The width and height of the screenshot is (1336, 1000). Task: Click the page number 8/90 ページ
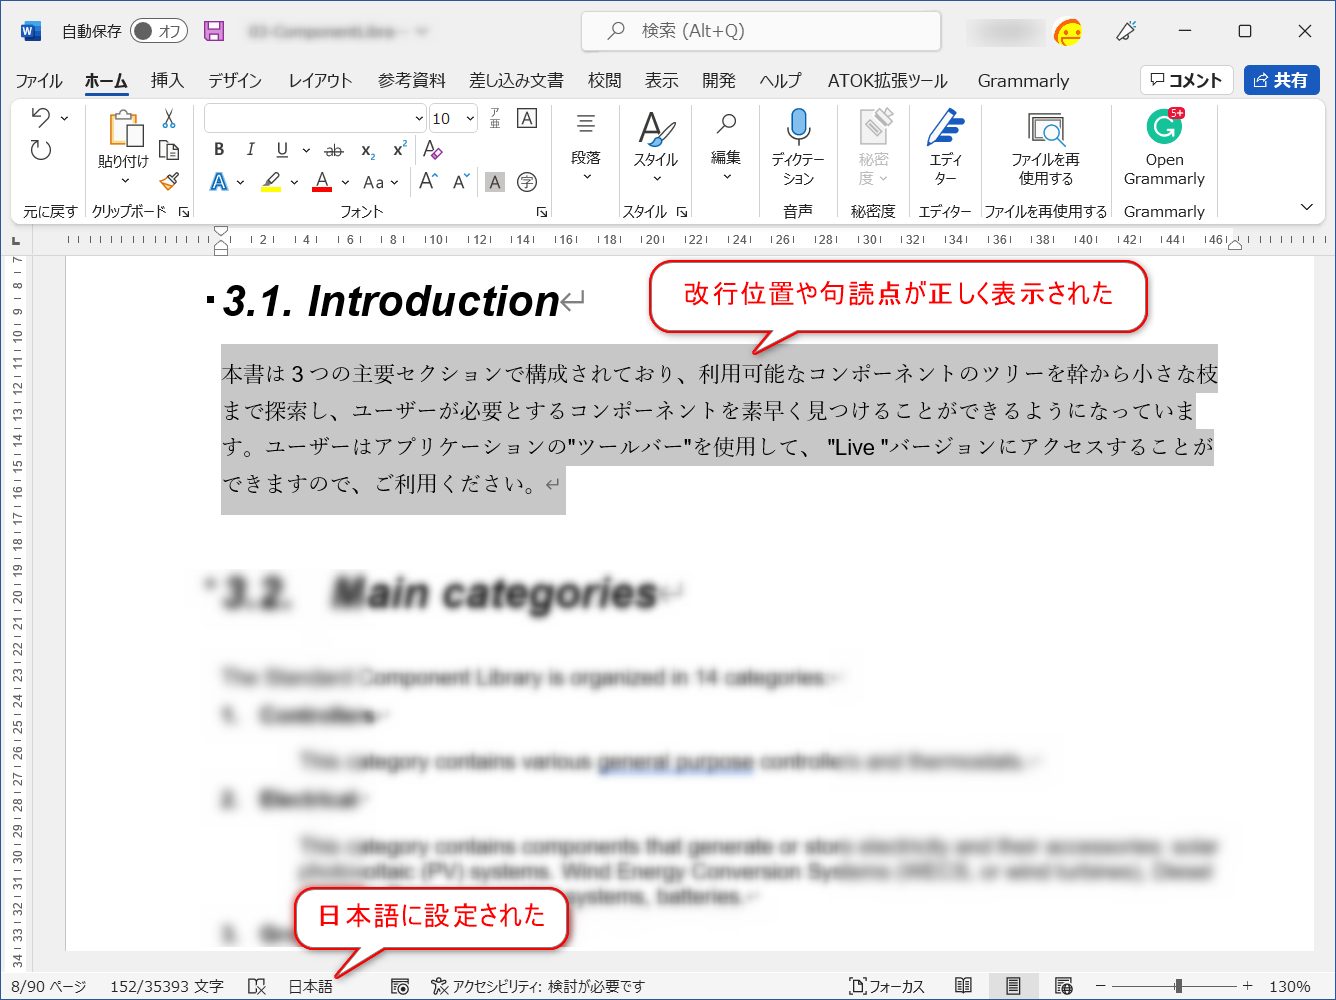(49, 986)
